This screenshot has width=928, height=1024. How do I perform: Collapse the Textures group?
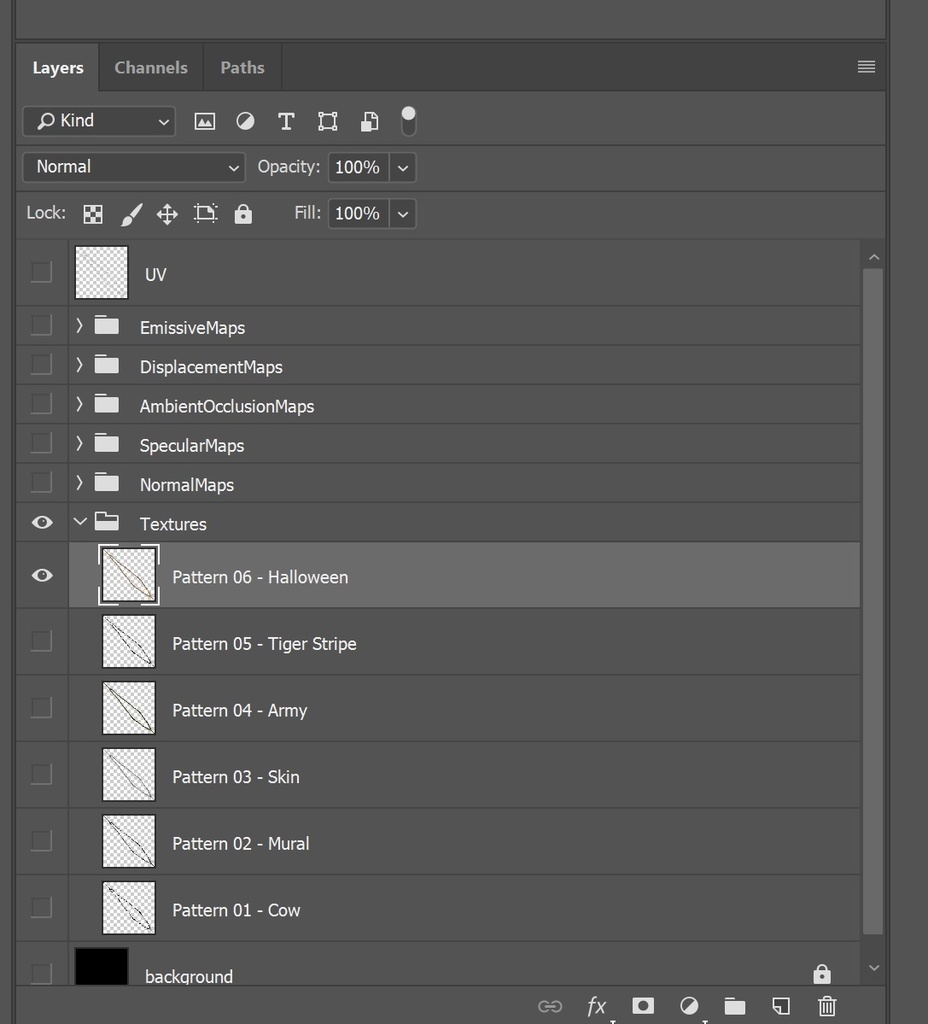tap(80, 522)
